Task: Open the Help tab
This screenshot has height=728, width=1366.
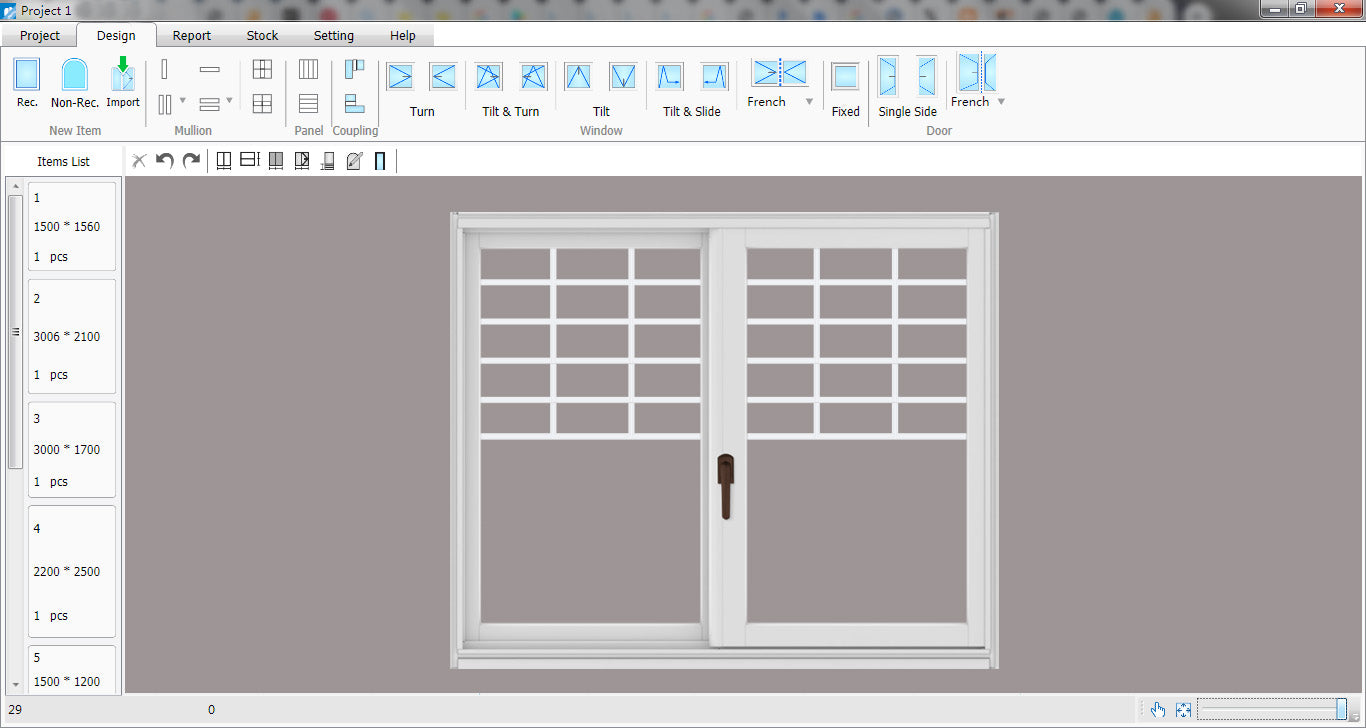Action: coord(403,35)
